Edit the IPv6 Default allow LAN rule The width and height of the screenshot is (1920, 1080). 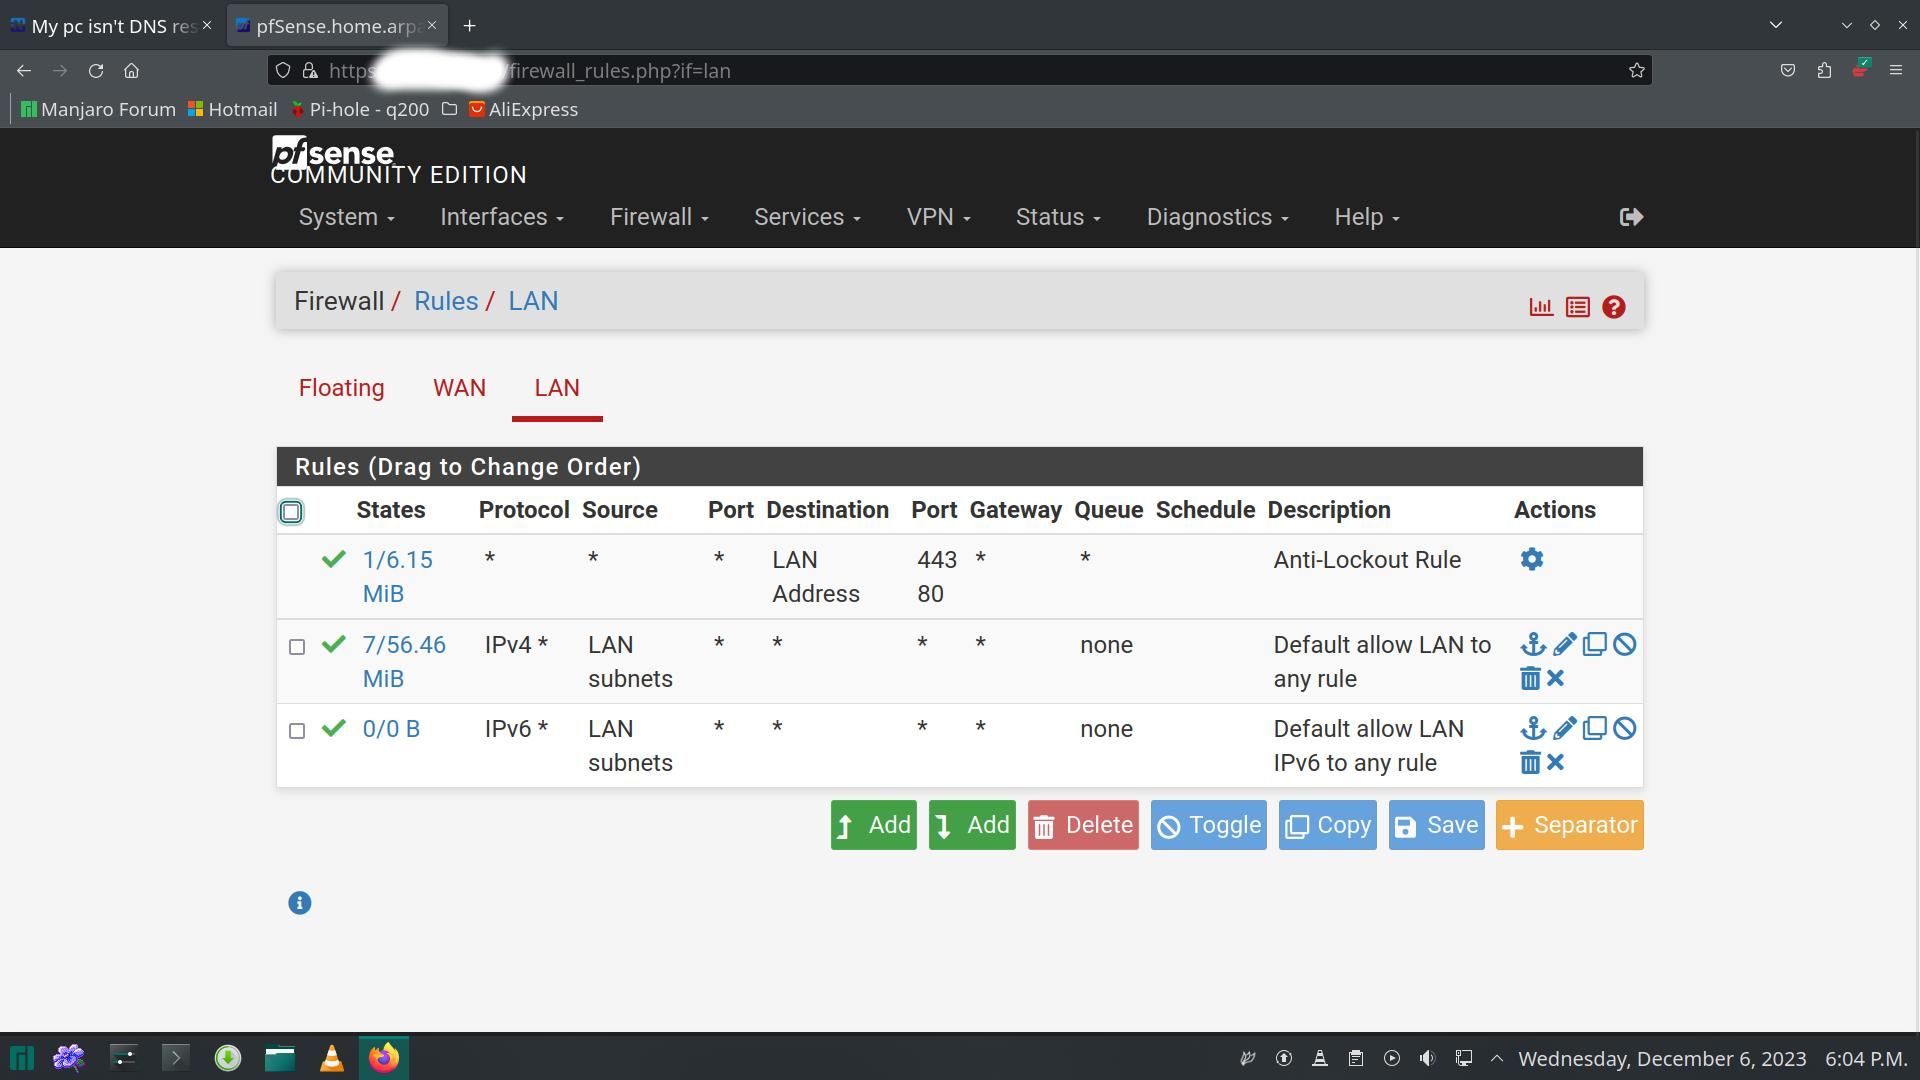click(1565, 729)
